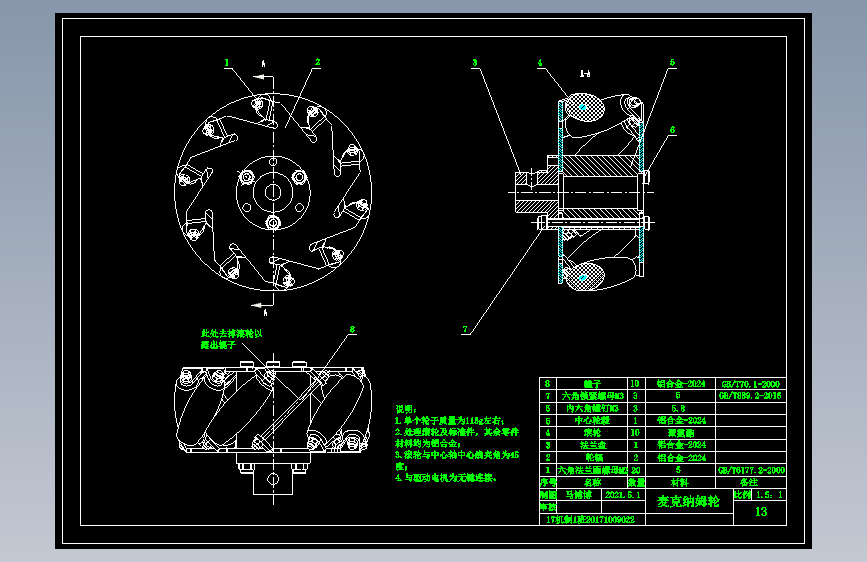Click the part name 法兰盘
The width and height of the screenshot is (867, 562).
click(x=593, y=445)
